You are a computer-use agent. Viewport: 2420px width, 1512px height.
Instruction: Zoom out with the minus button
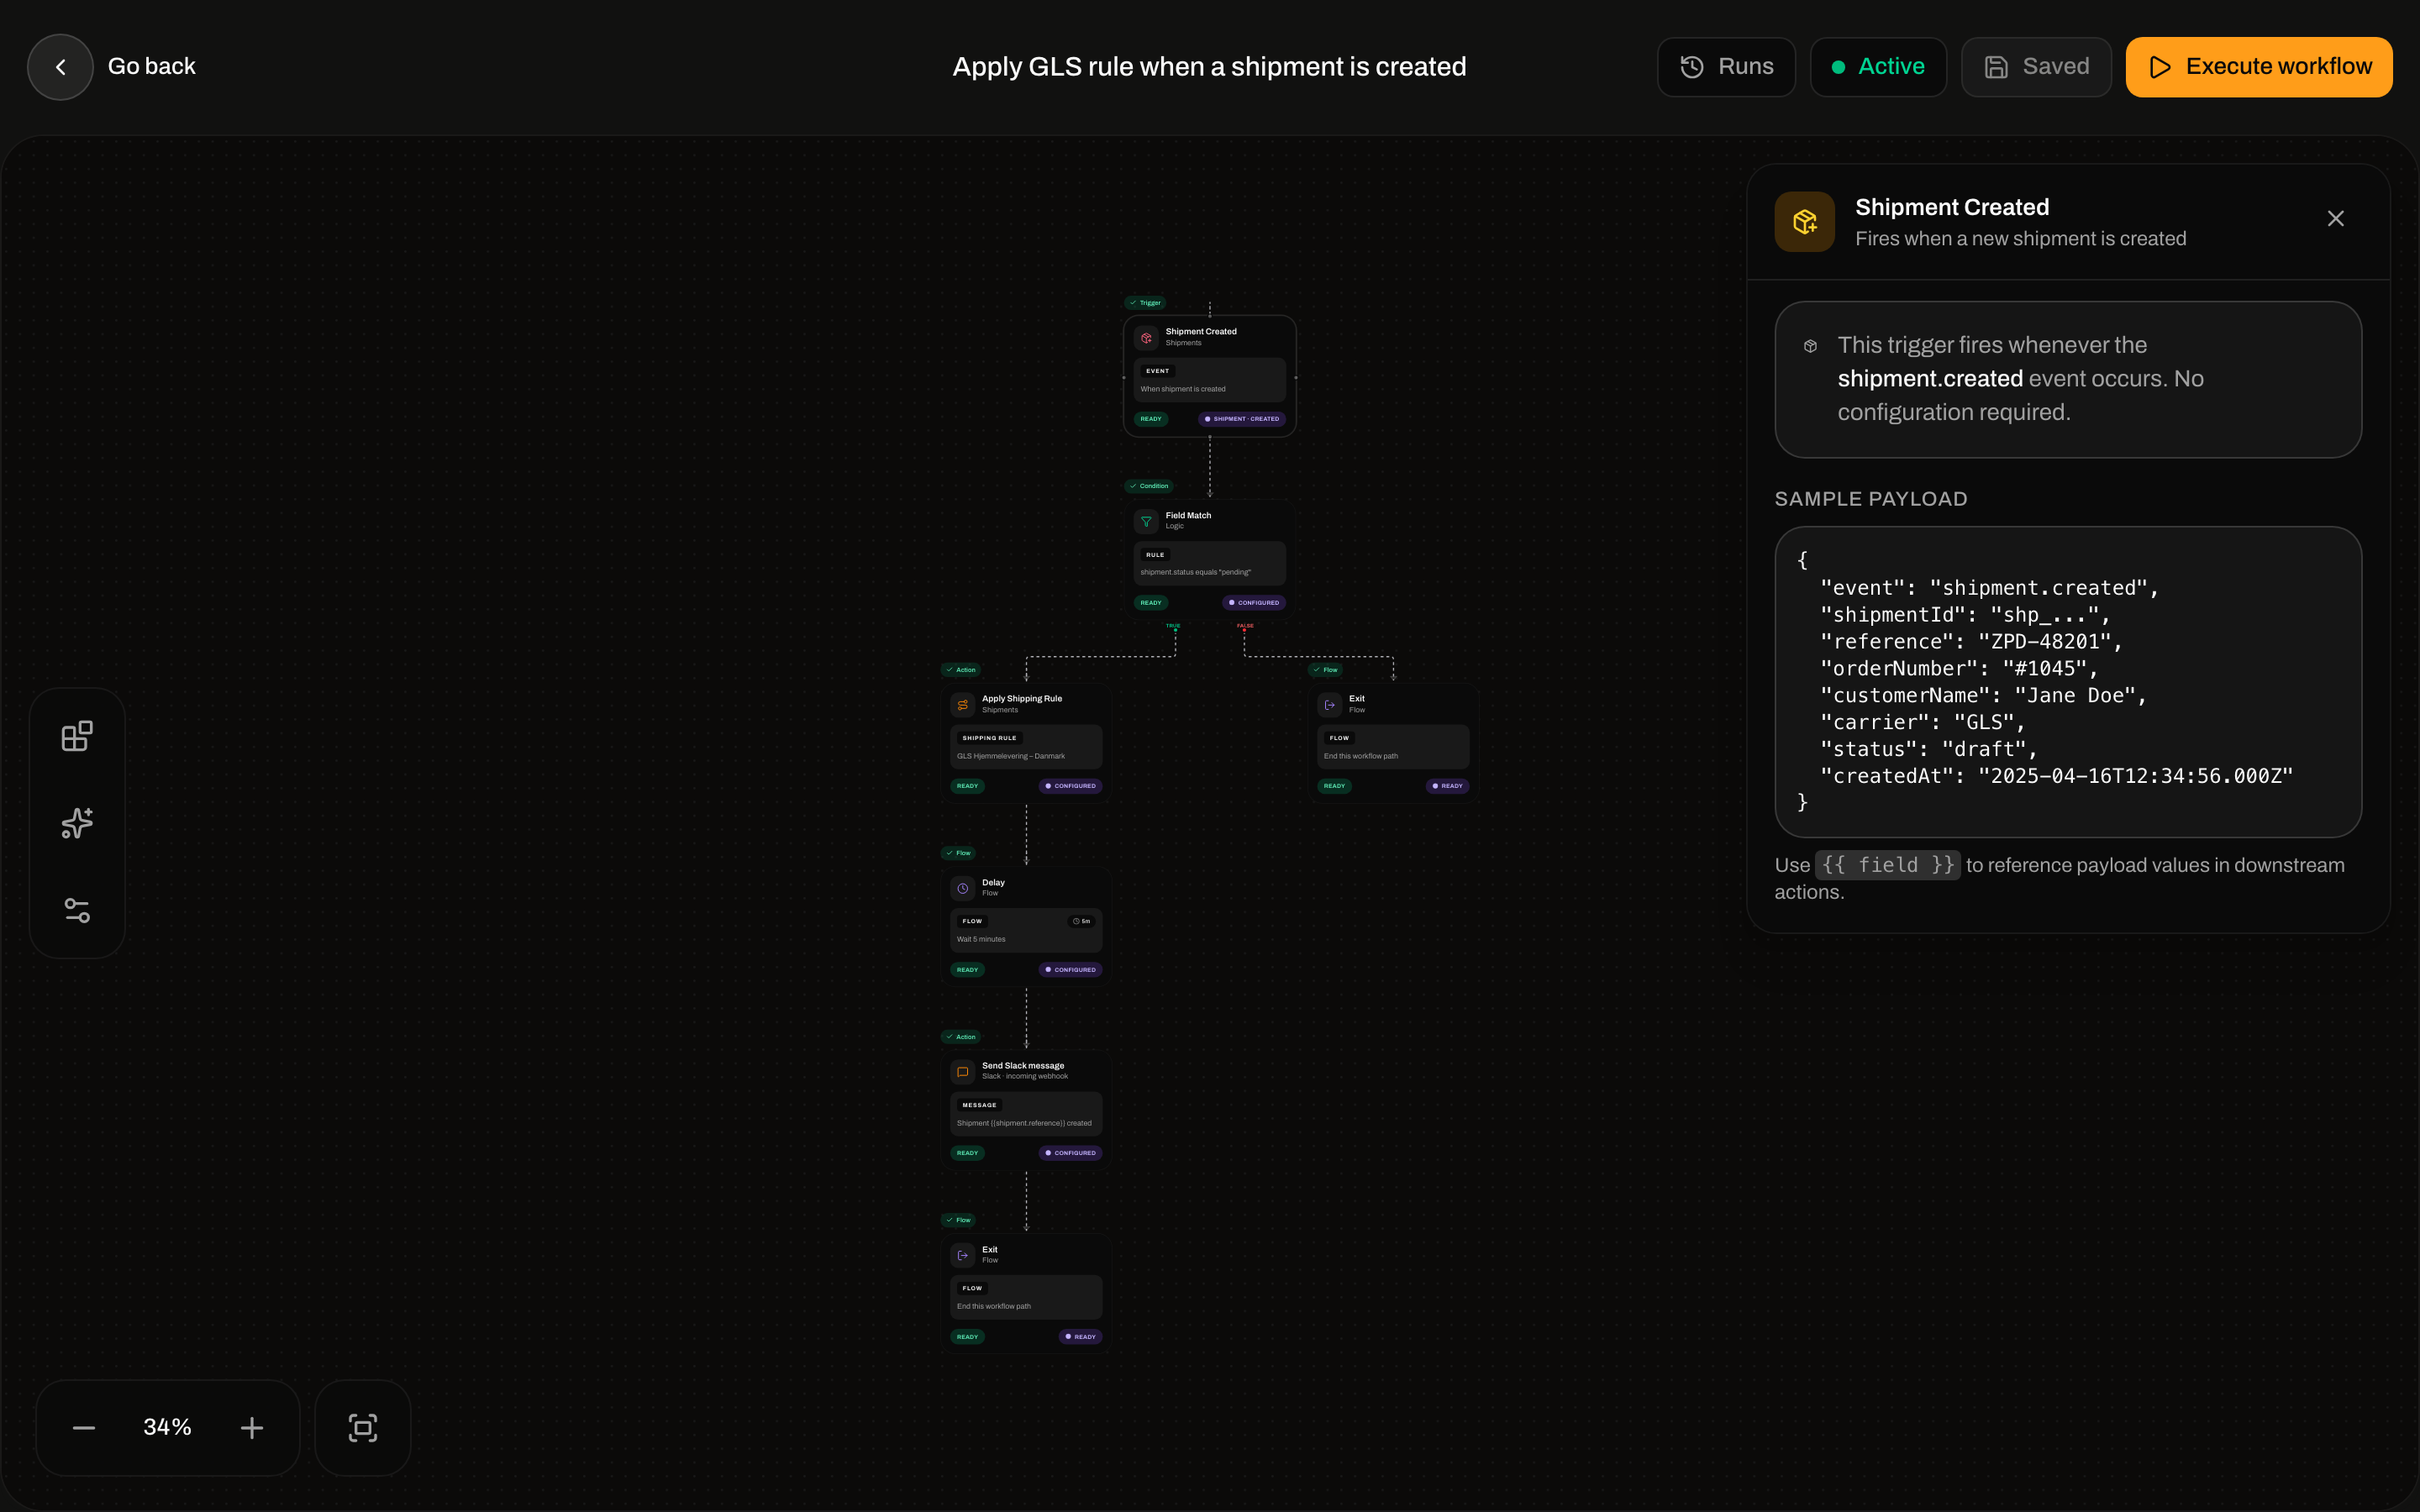click(x=84, y=1428)
